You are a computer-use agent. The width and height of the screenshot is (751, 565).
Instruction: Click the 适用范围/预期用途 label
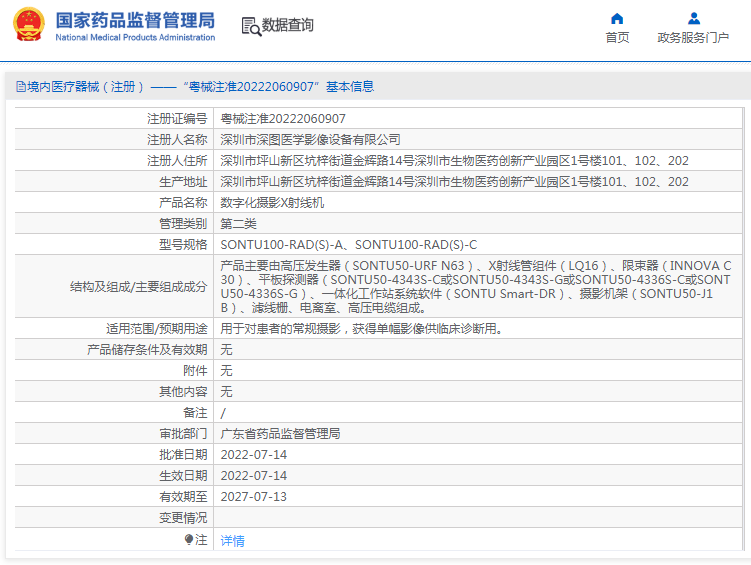coord(157,329)
